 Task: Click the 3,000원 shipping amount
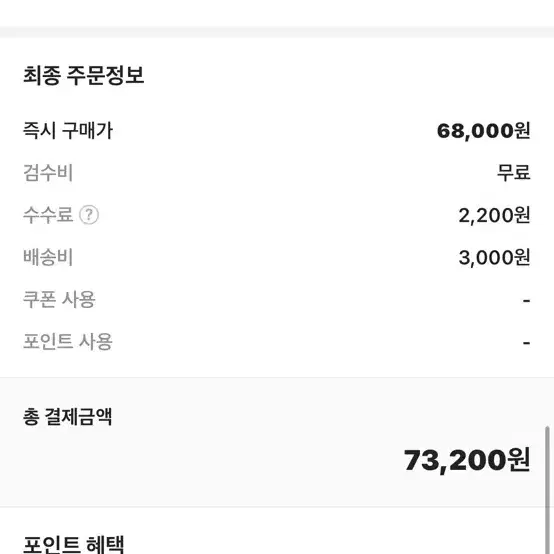click(x=494, y=257)
